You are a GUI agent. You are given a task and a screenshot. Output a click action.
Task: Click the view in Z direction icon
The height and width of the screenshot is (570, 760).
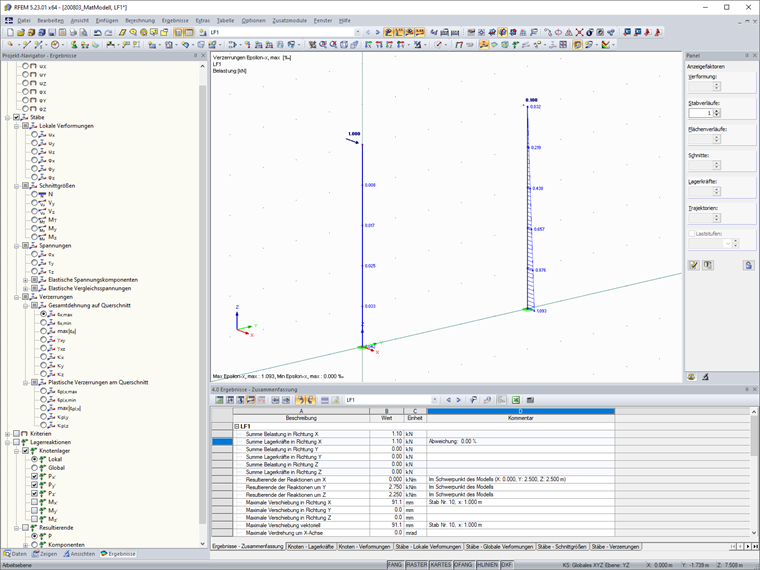pos(389,45)
